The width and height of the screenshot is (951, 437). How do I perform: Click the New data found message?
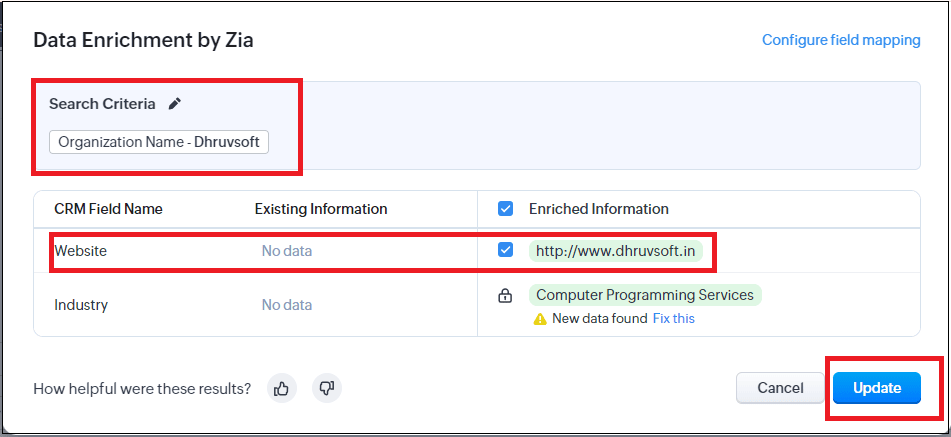click(x=600, y=318)
